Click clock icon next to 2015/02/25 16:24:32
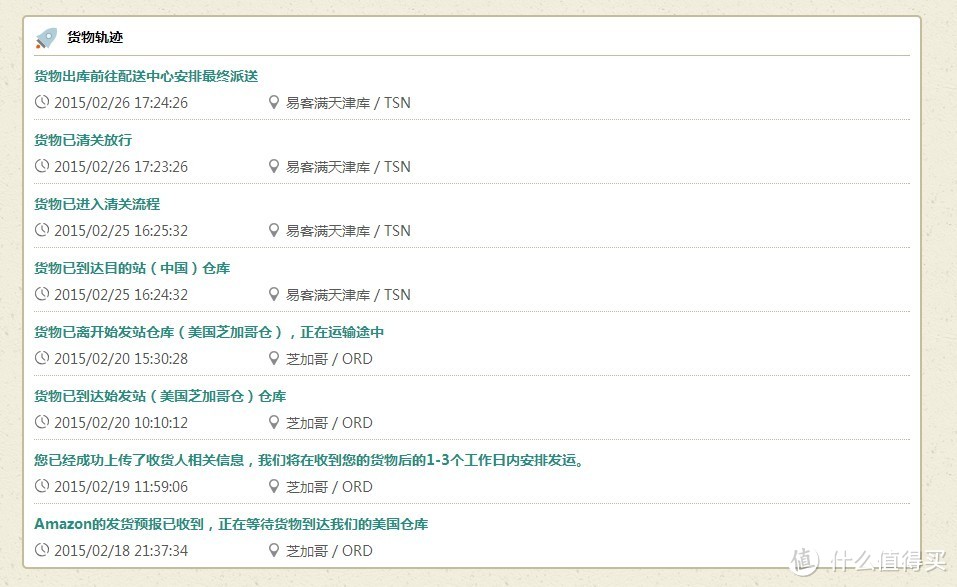 tap(42, 294)
